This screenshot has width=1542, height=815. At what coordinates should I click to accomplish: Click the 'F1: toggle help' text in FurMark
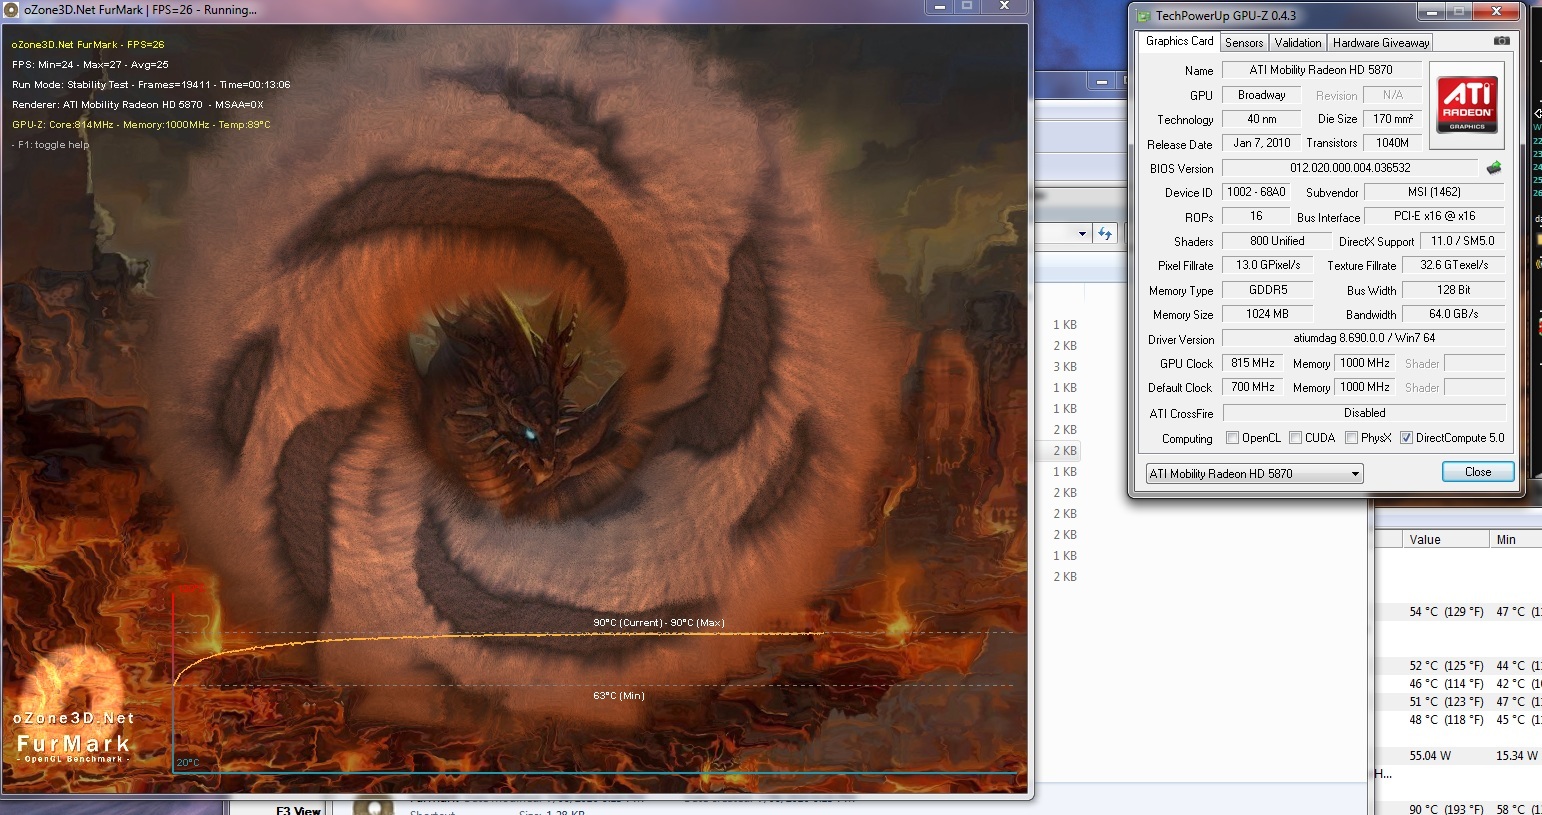51,145
